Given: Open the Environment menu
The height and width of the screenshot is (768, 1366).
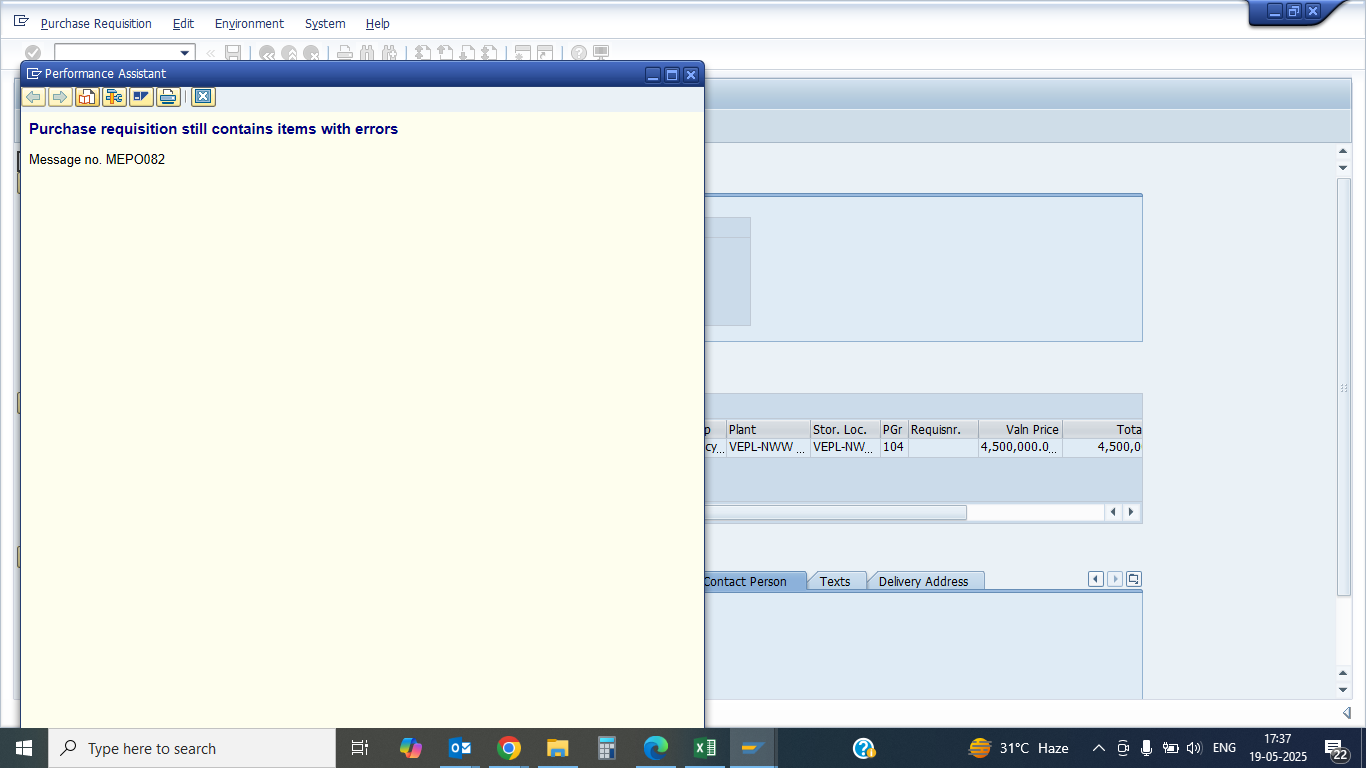Looking at the screenshot, I should (249, 23).
